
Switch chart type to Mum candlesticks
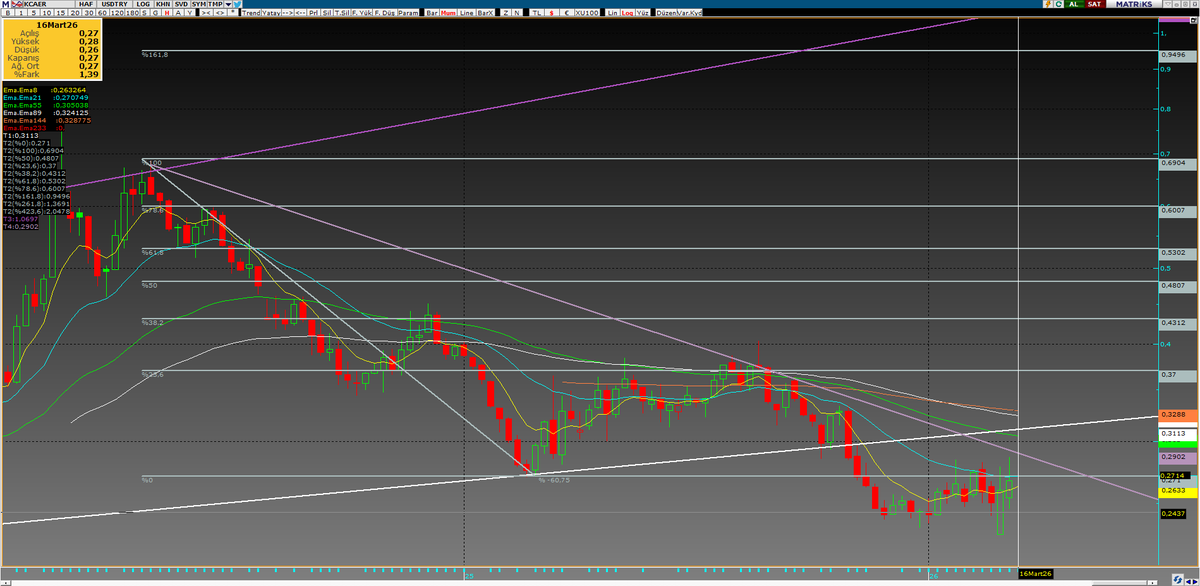coord(448,13)
